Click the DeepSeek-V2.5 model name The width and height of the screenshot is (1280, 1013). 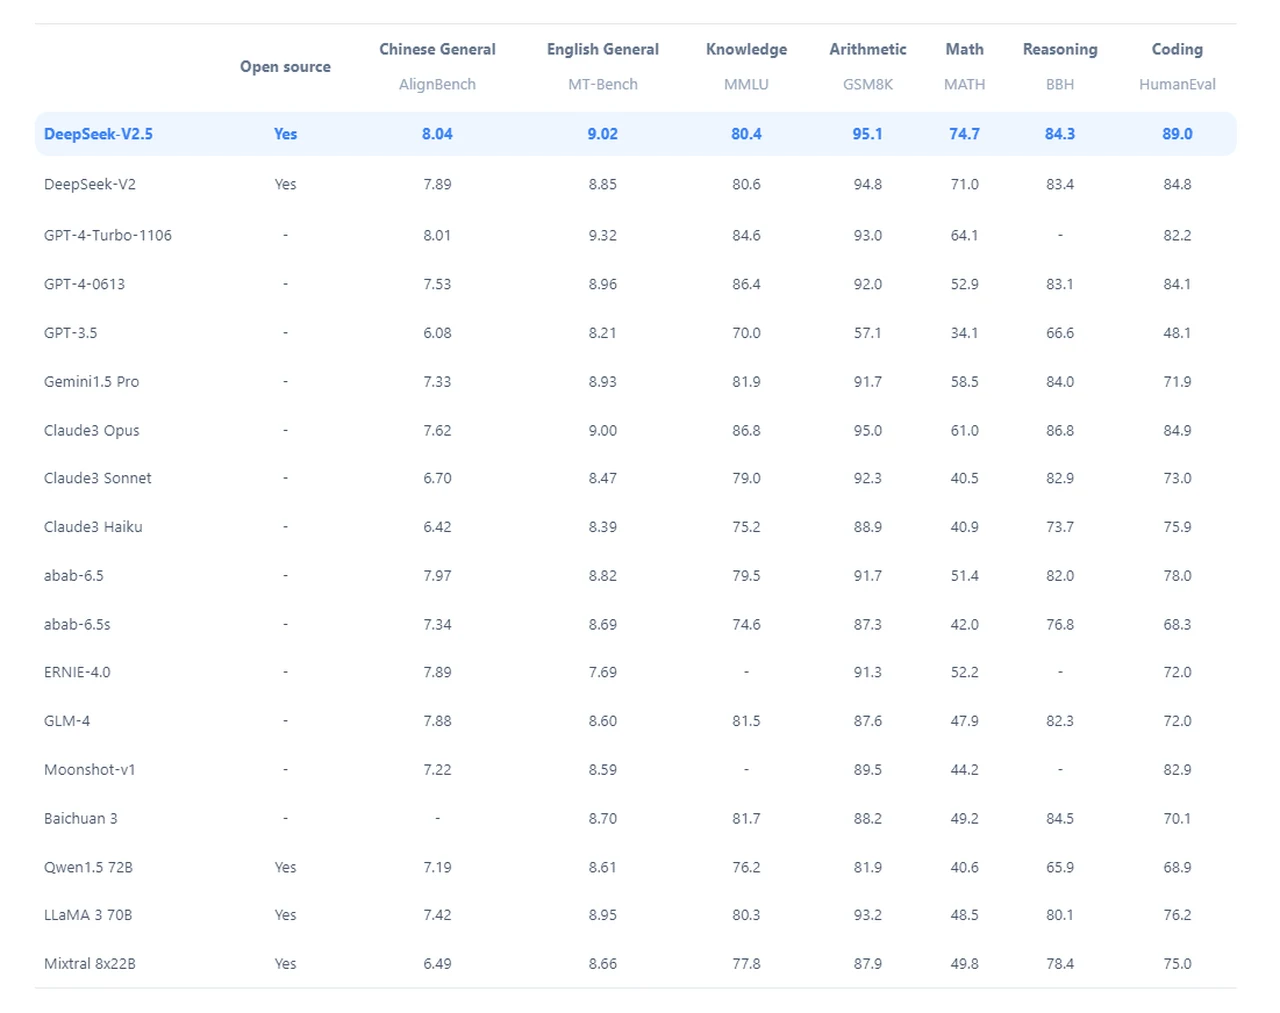coord(98,134)
